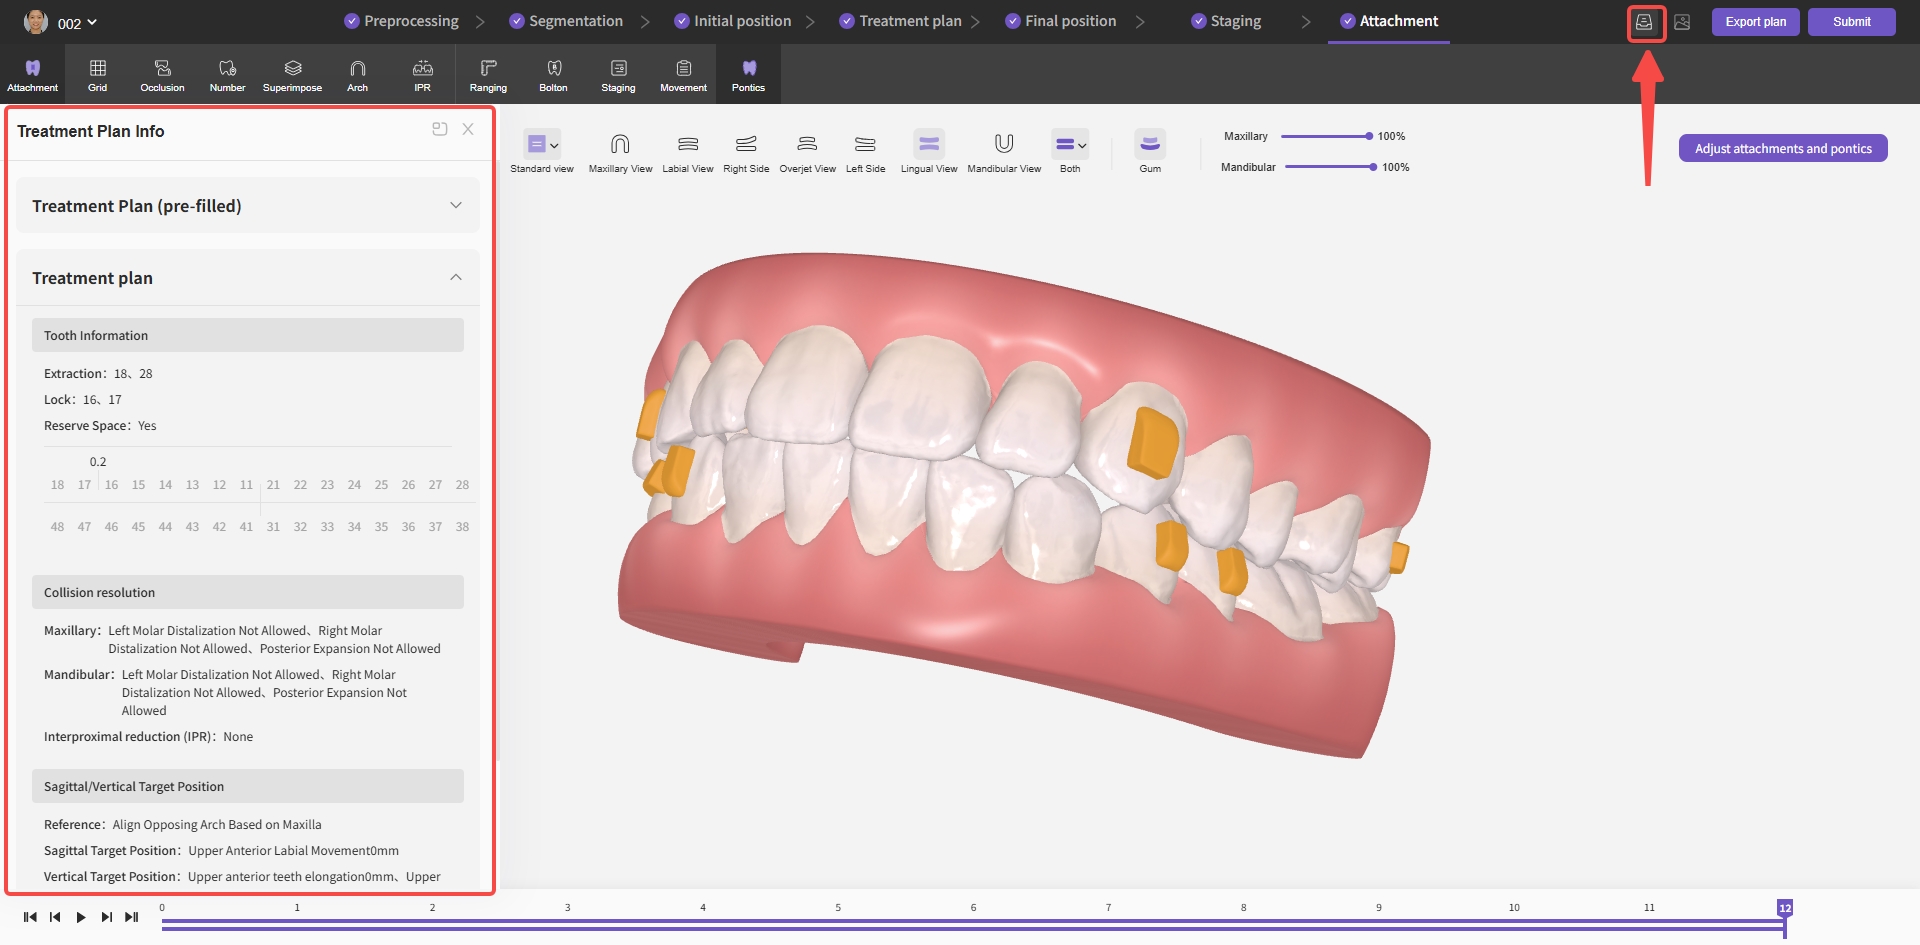Pop out the Treatment Plan Info panel
1920x945 pixels.
pyautogui.click(x=439, y=129)
